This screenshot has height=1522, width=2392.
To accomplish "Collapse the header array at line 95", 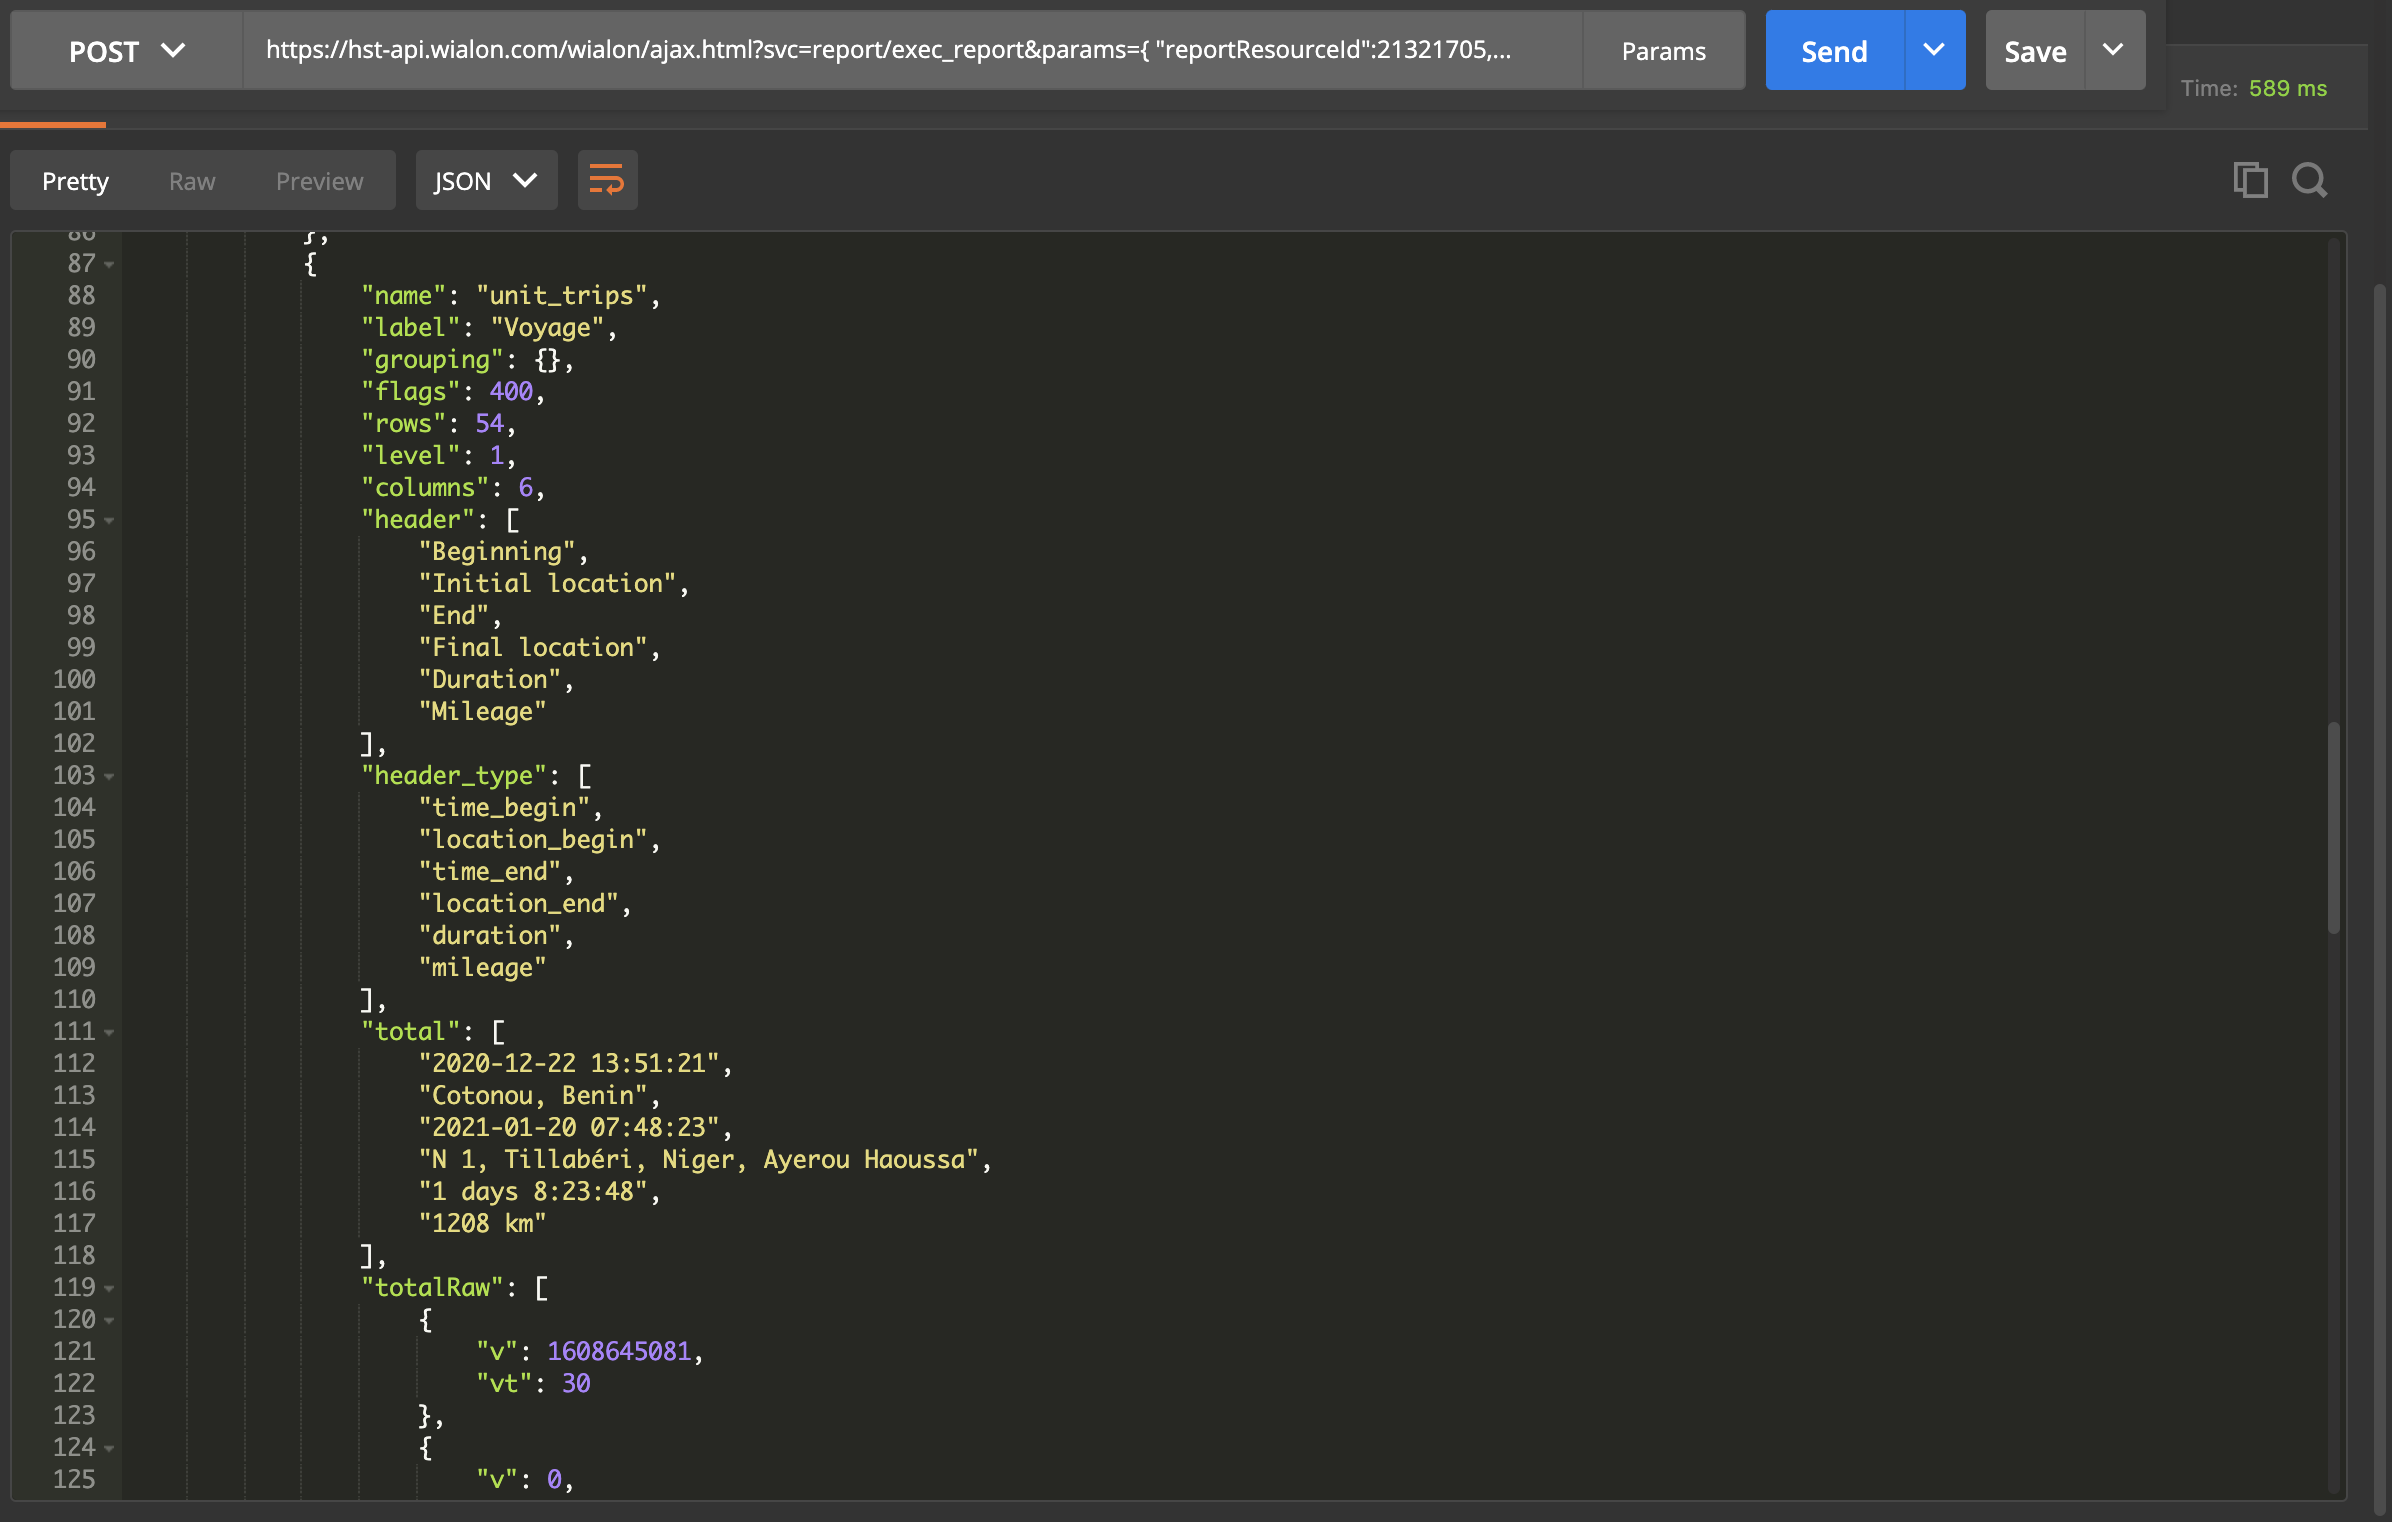I will tap(110, 521).
